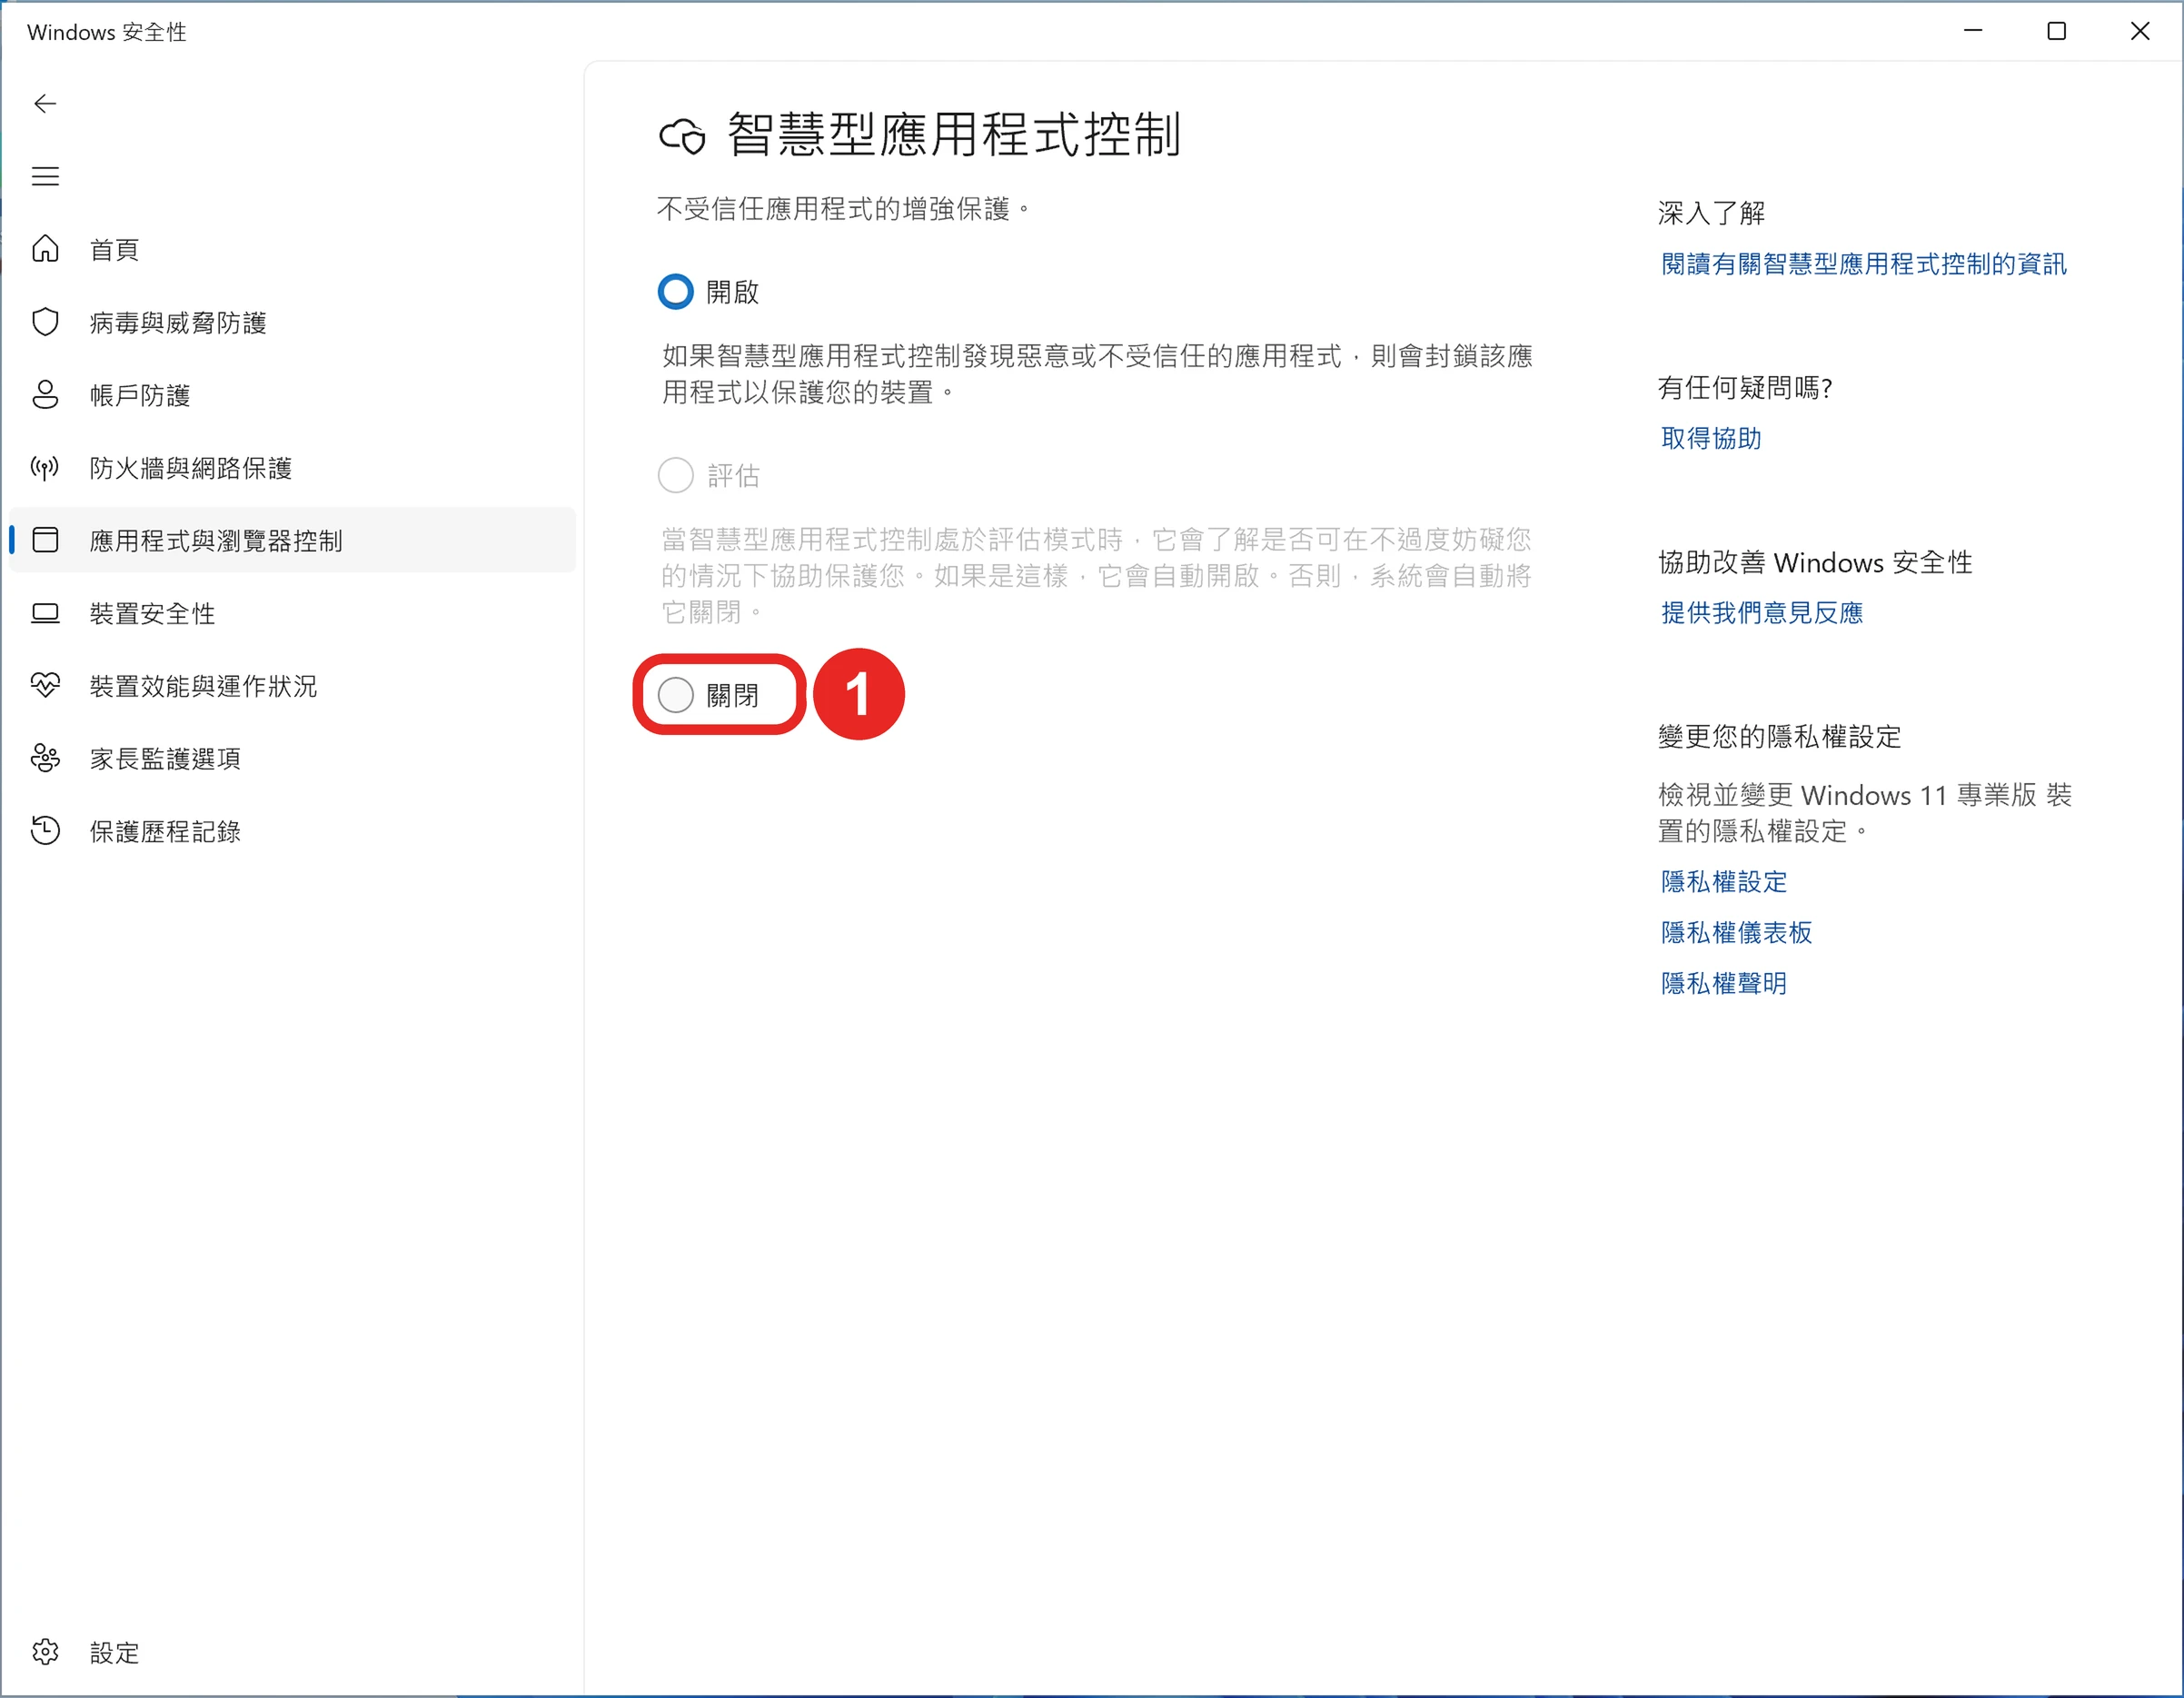The height and width of the screenshot is (1698, 2184).
Task: Open 首頁 in the sidebar
Action: point(292,249)
